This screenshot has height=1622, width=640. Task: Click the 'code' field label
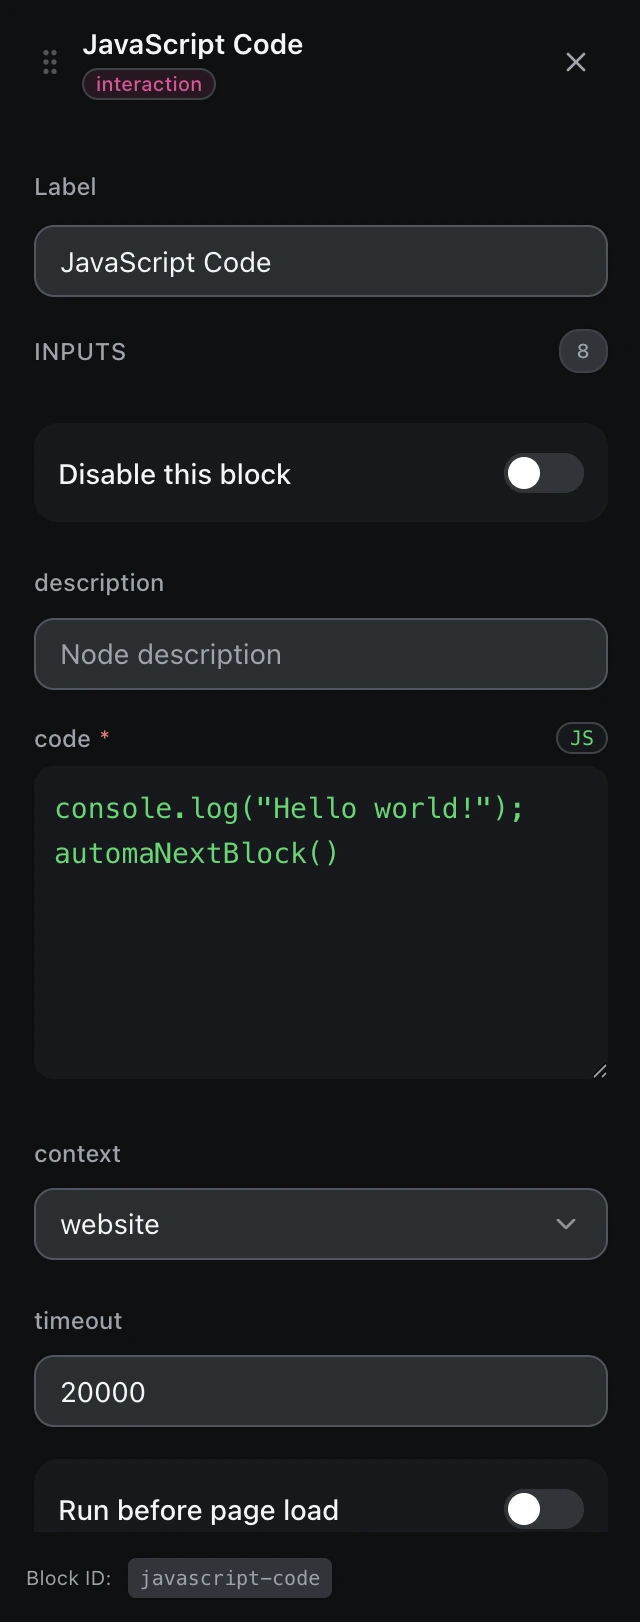tap(63, 739)
